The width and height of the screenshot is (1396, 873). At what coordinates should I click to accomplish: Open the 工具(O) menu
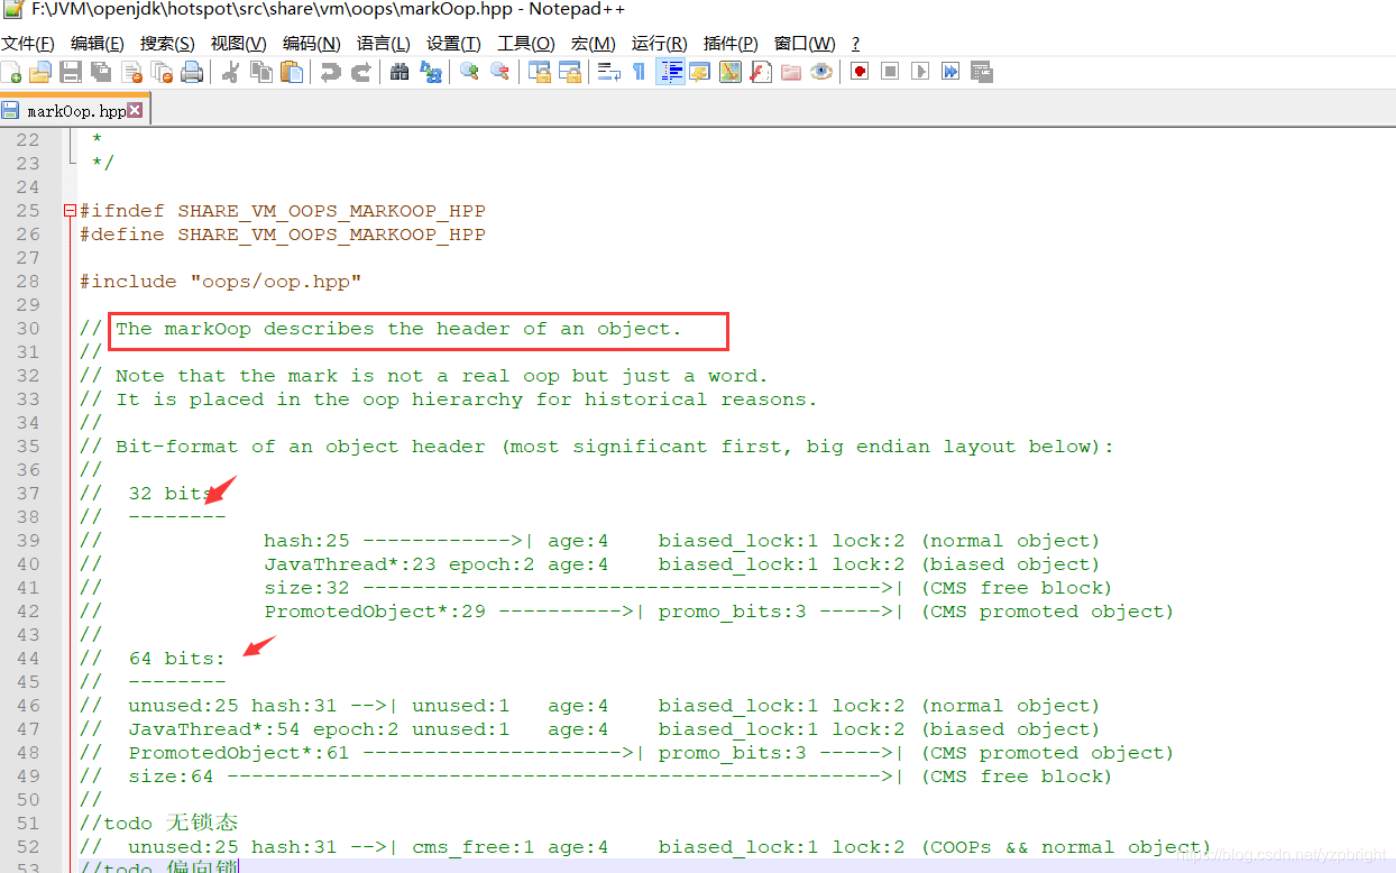[x=526, y=43]
